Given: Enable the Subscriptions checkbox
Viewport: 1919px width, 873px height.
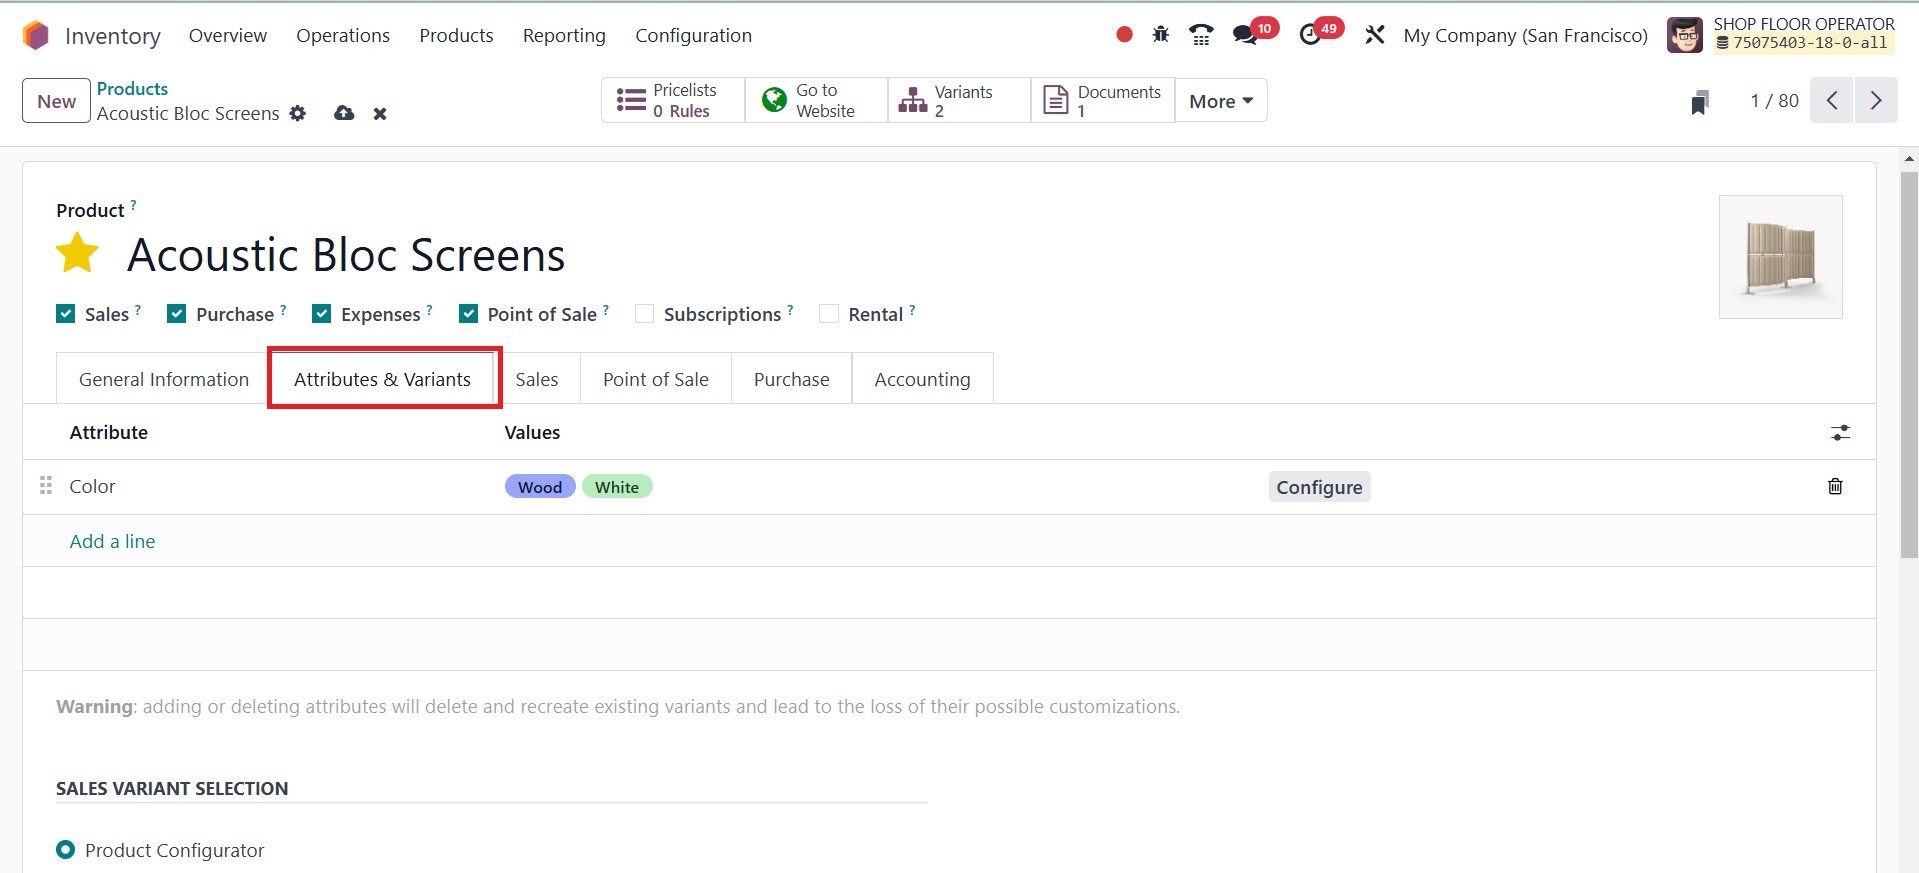Looking at the screenshot, I should click(x=645, y=314).
